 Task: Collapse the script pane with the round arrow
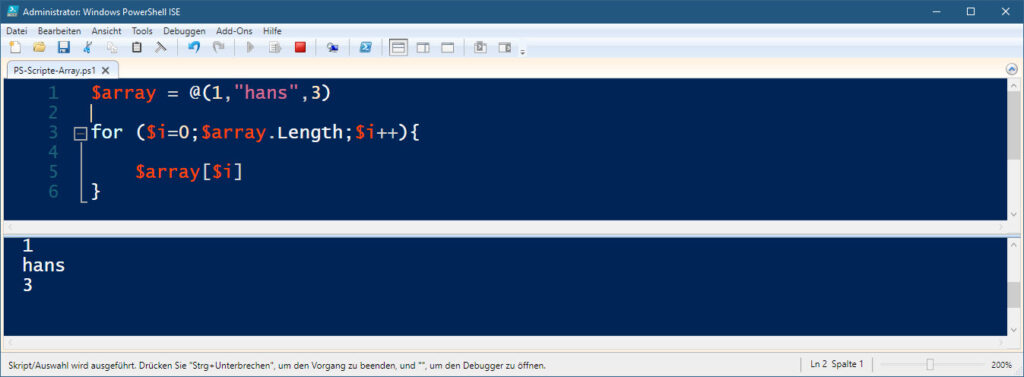(x=1012, y=69)
